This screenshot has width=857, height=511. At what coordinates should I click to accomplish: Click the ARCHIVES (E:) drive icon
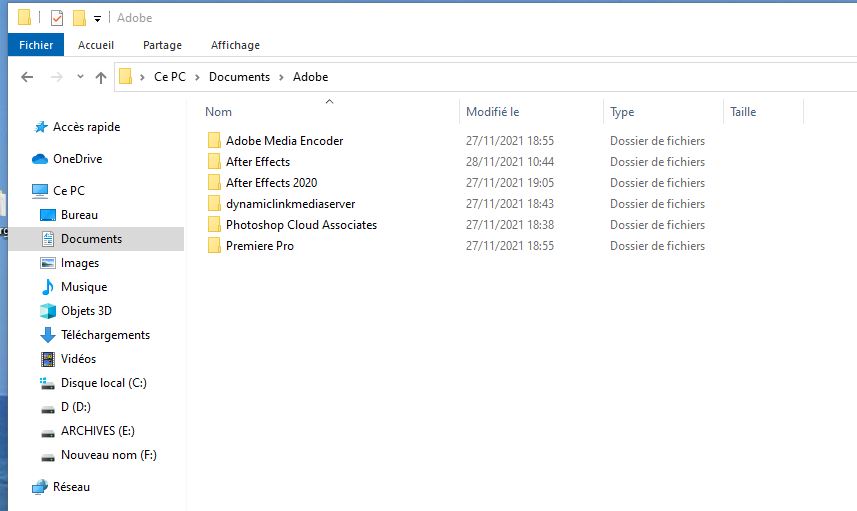(x=48, y=433)
